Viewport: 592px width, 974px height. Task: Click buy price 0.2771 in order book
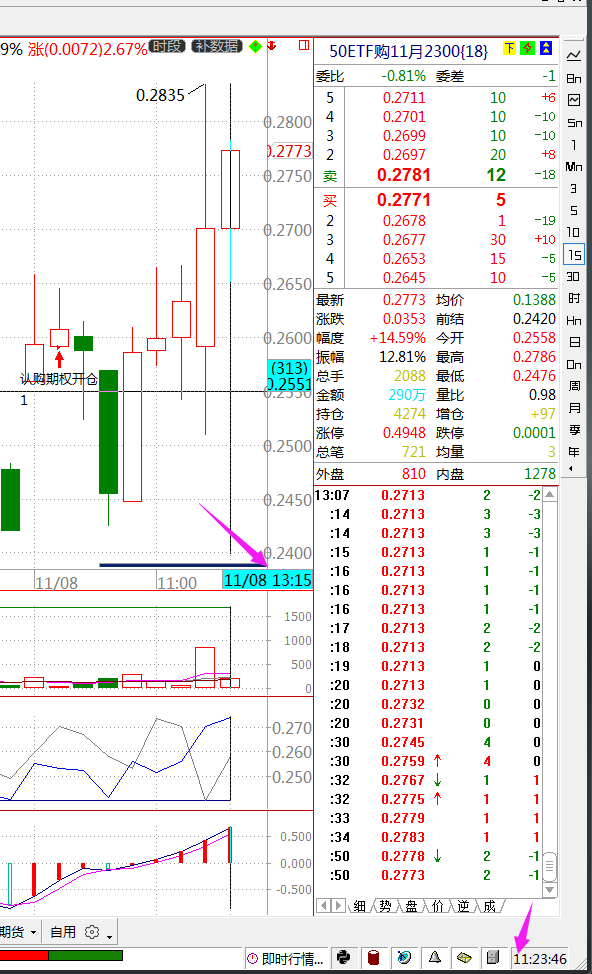(404, 200)
